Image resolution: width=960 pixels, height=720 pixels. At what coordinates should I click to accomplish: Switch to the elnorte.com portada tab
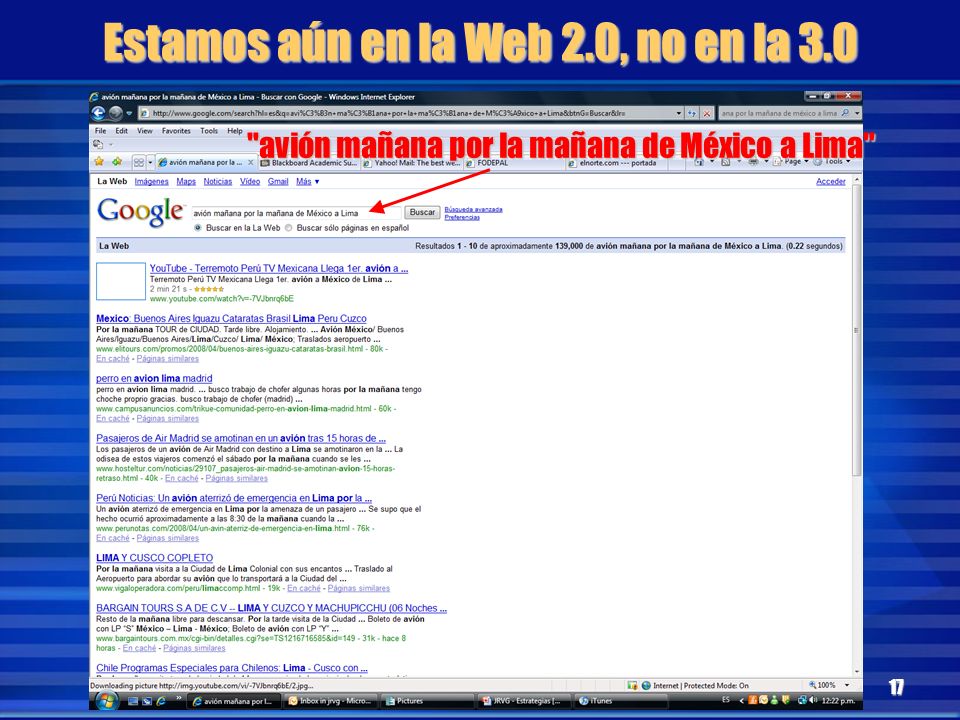(x=617, y=163)
